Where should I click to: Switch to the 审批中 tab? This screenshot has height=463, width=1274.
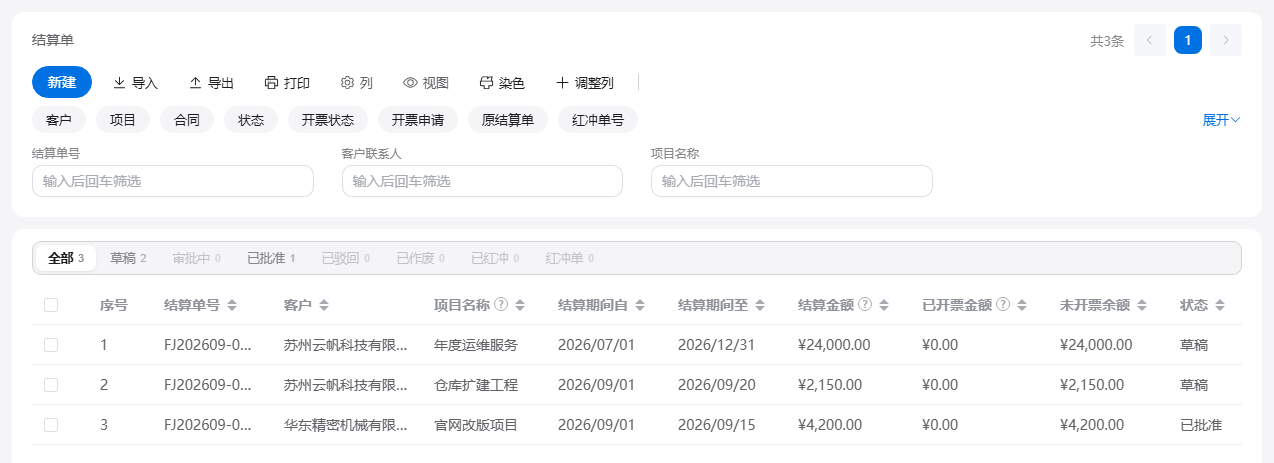196,258
